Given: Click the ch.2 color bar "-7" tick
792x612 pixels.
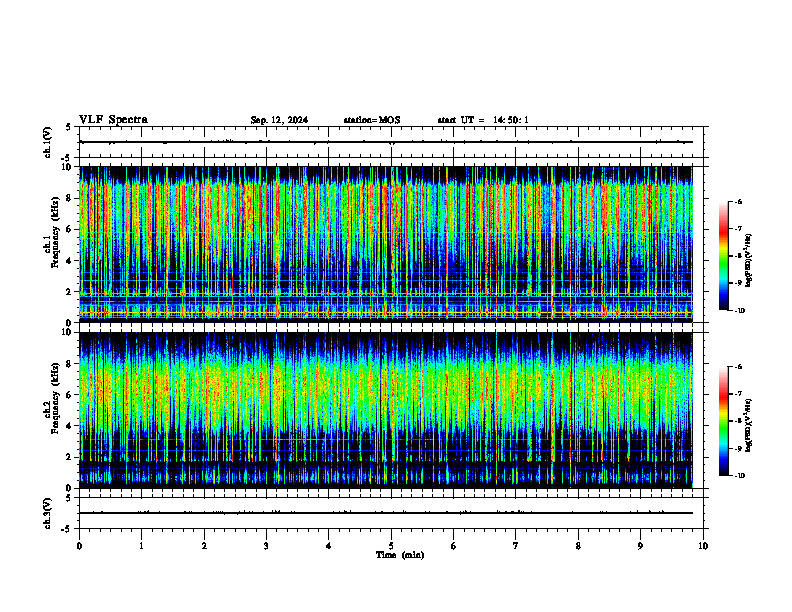Looking at the screenshot, I should click(738, 394).
